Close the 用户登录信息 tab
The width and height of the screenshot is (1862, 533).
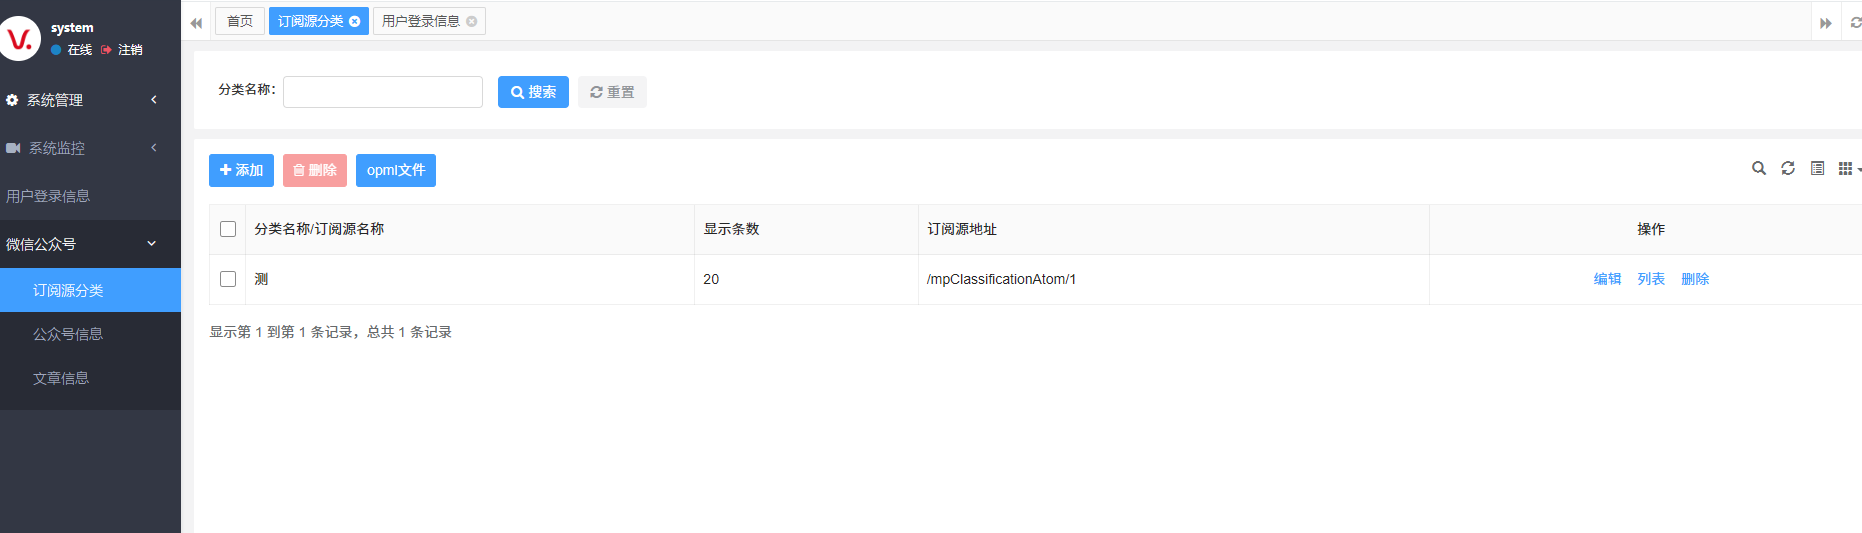point(472,22)
